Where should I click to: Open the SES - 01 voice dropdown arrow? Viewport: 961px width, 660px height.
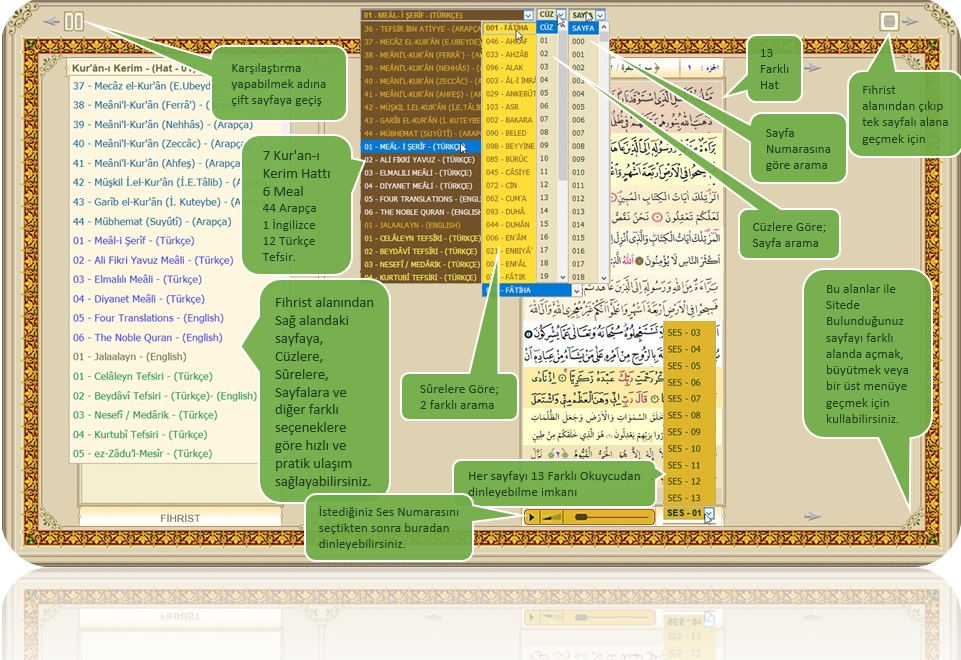709,513
